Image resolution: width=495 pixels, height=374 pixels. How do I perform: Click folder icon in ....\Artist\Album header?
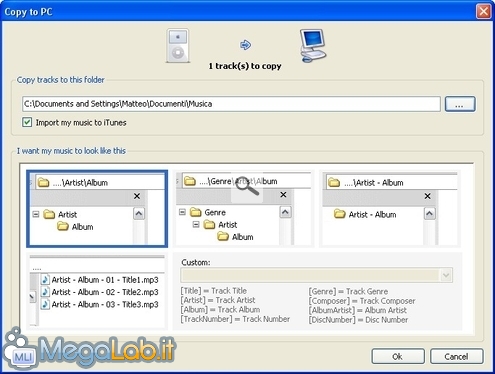point(43,183)
